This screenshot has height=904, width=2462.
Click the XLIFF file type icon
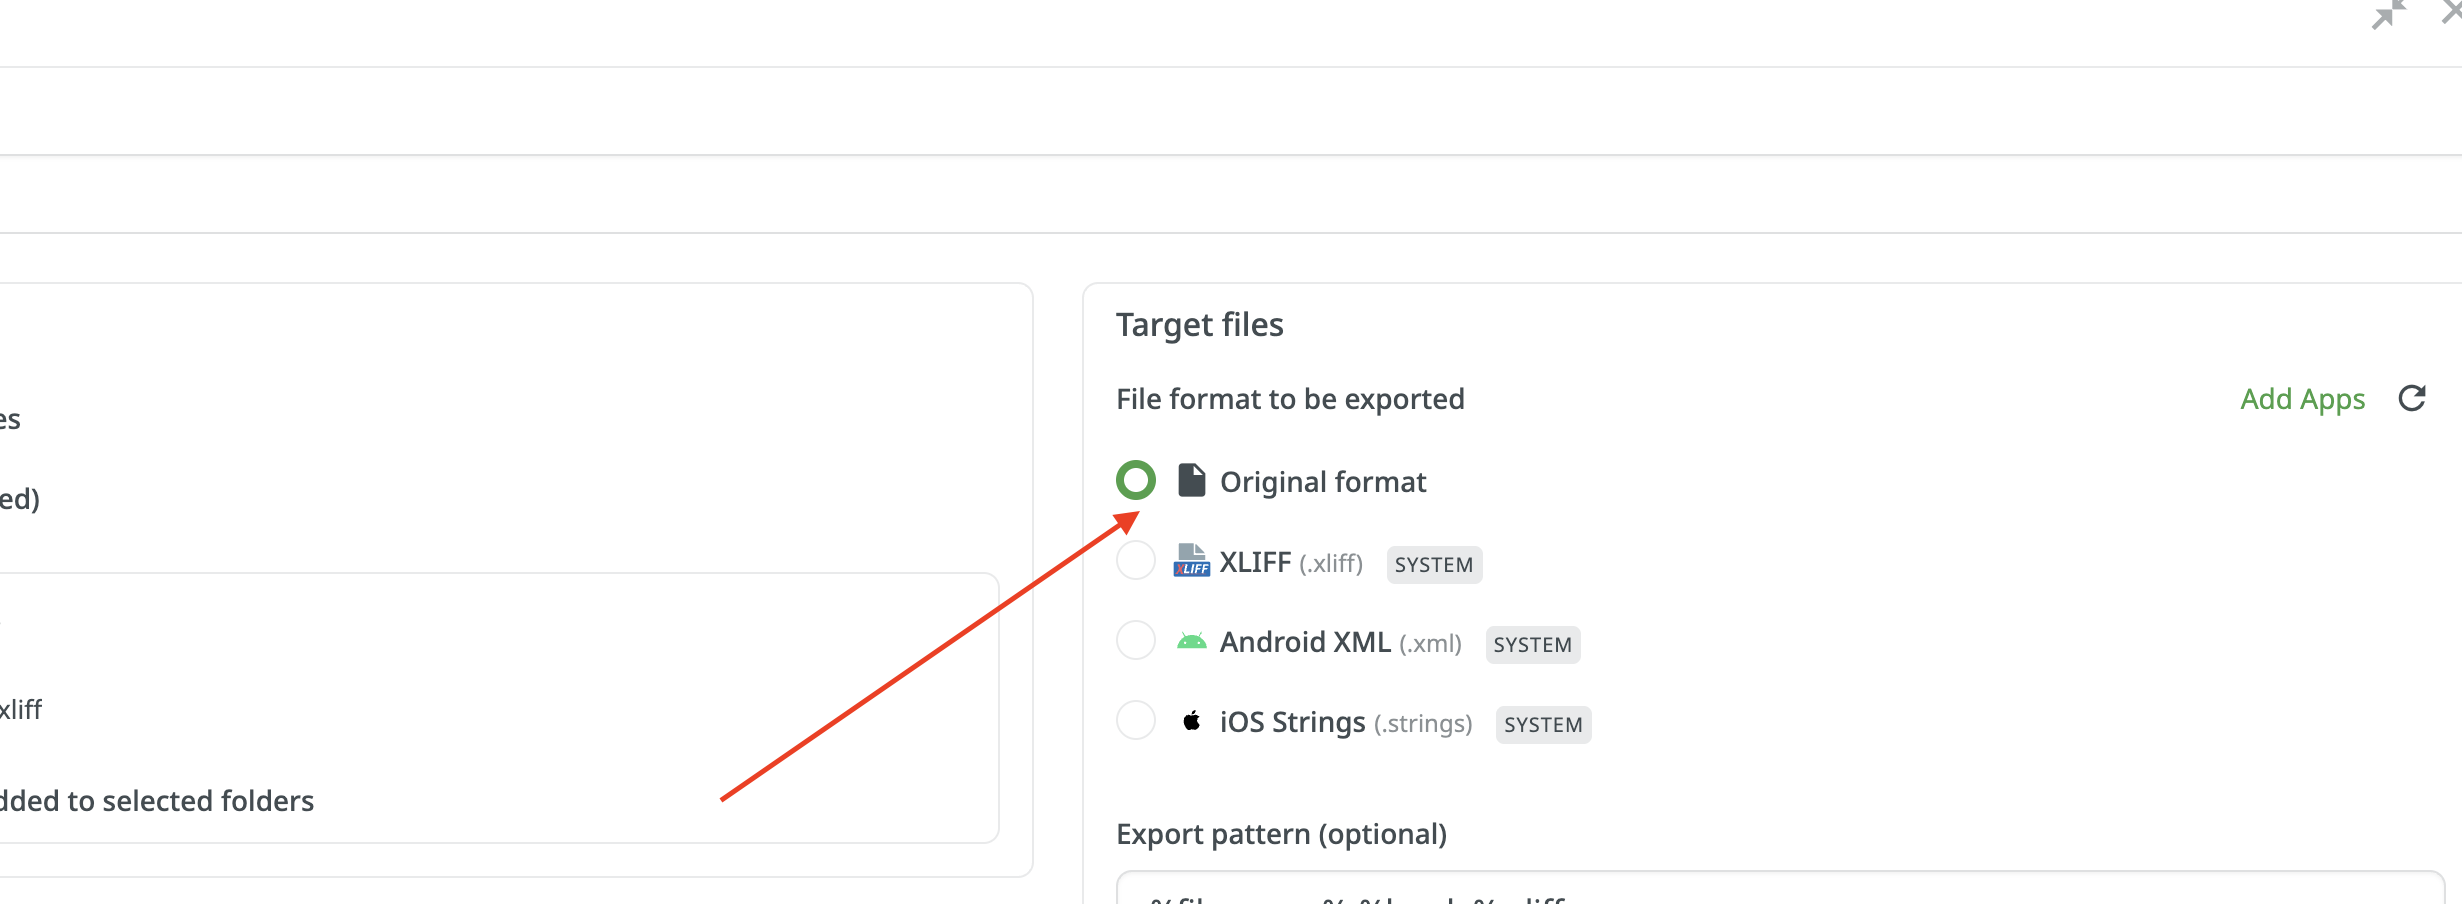pos(1191,561)
